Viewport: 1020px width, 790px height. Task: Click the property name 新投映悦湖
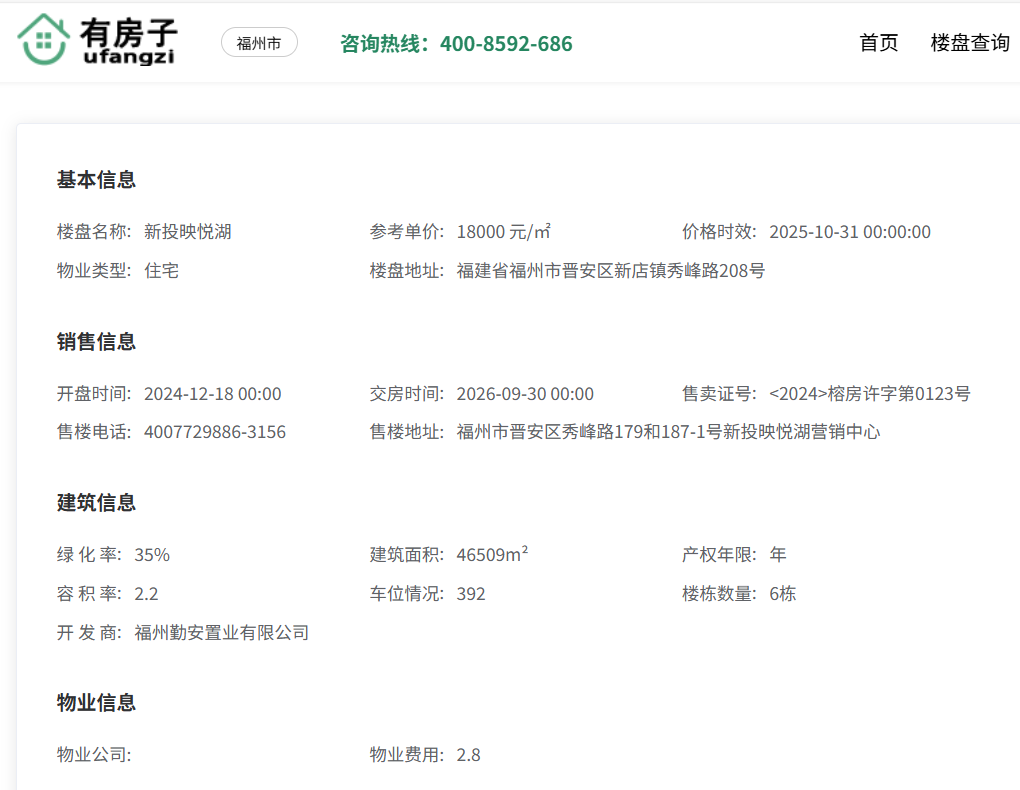coord(188,232)
